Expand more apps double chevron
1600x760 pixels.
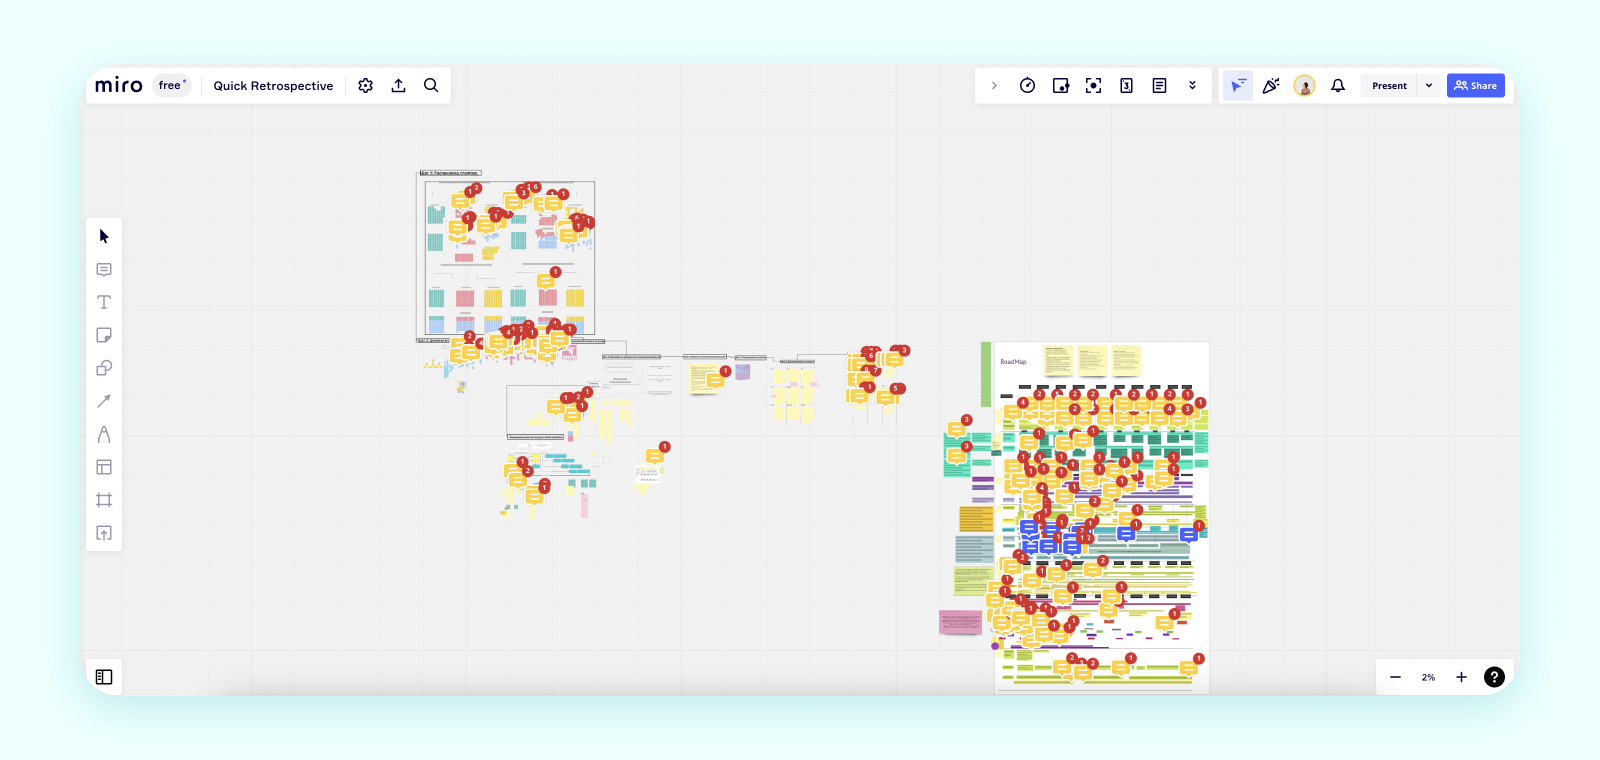click(x=1192, y=86)
